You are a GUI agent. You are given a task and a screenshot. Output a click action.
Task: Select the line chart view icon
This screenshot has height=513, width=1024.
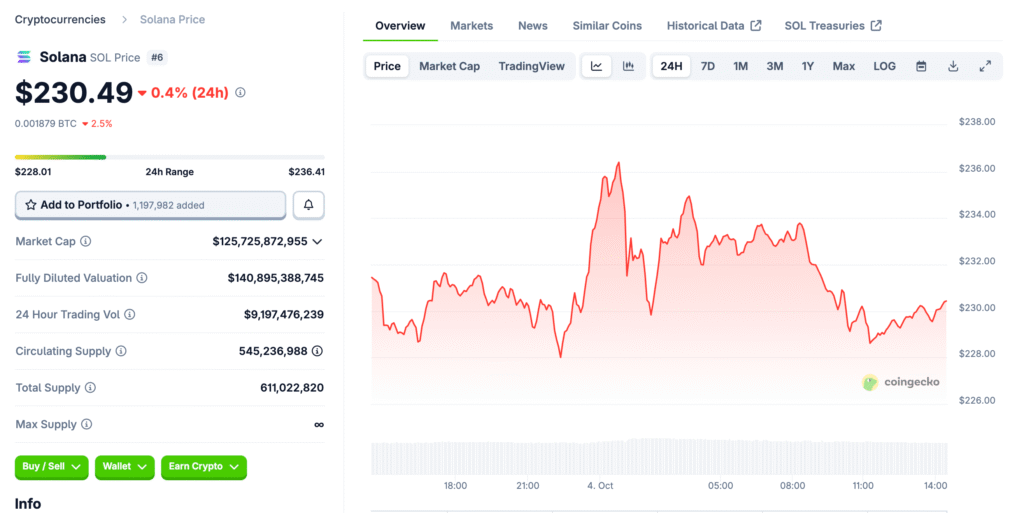[x=597, y=66]
